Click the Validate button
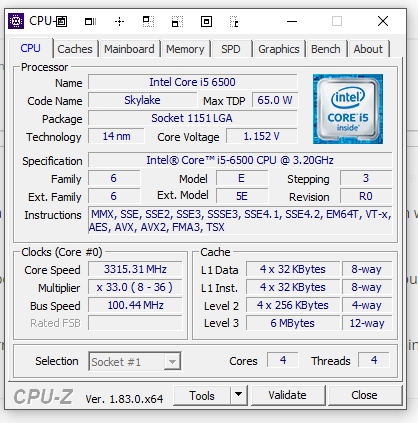Viewport: 418px width, 423px height. (287, 395)
